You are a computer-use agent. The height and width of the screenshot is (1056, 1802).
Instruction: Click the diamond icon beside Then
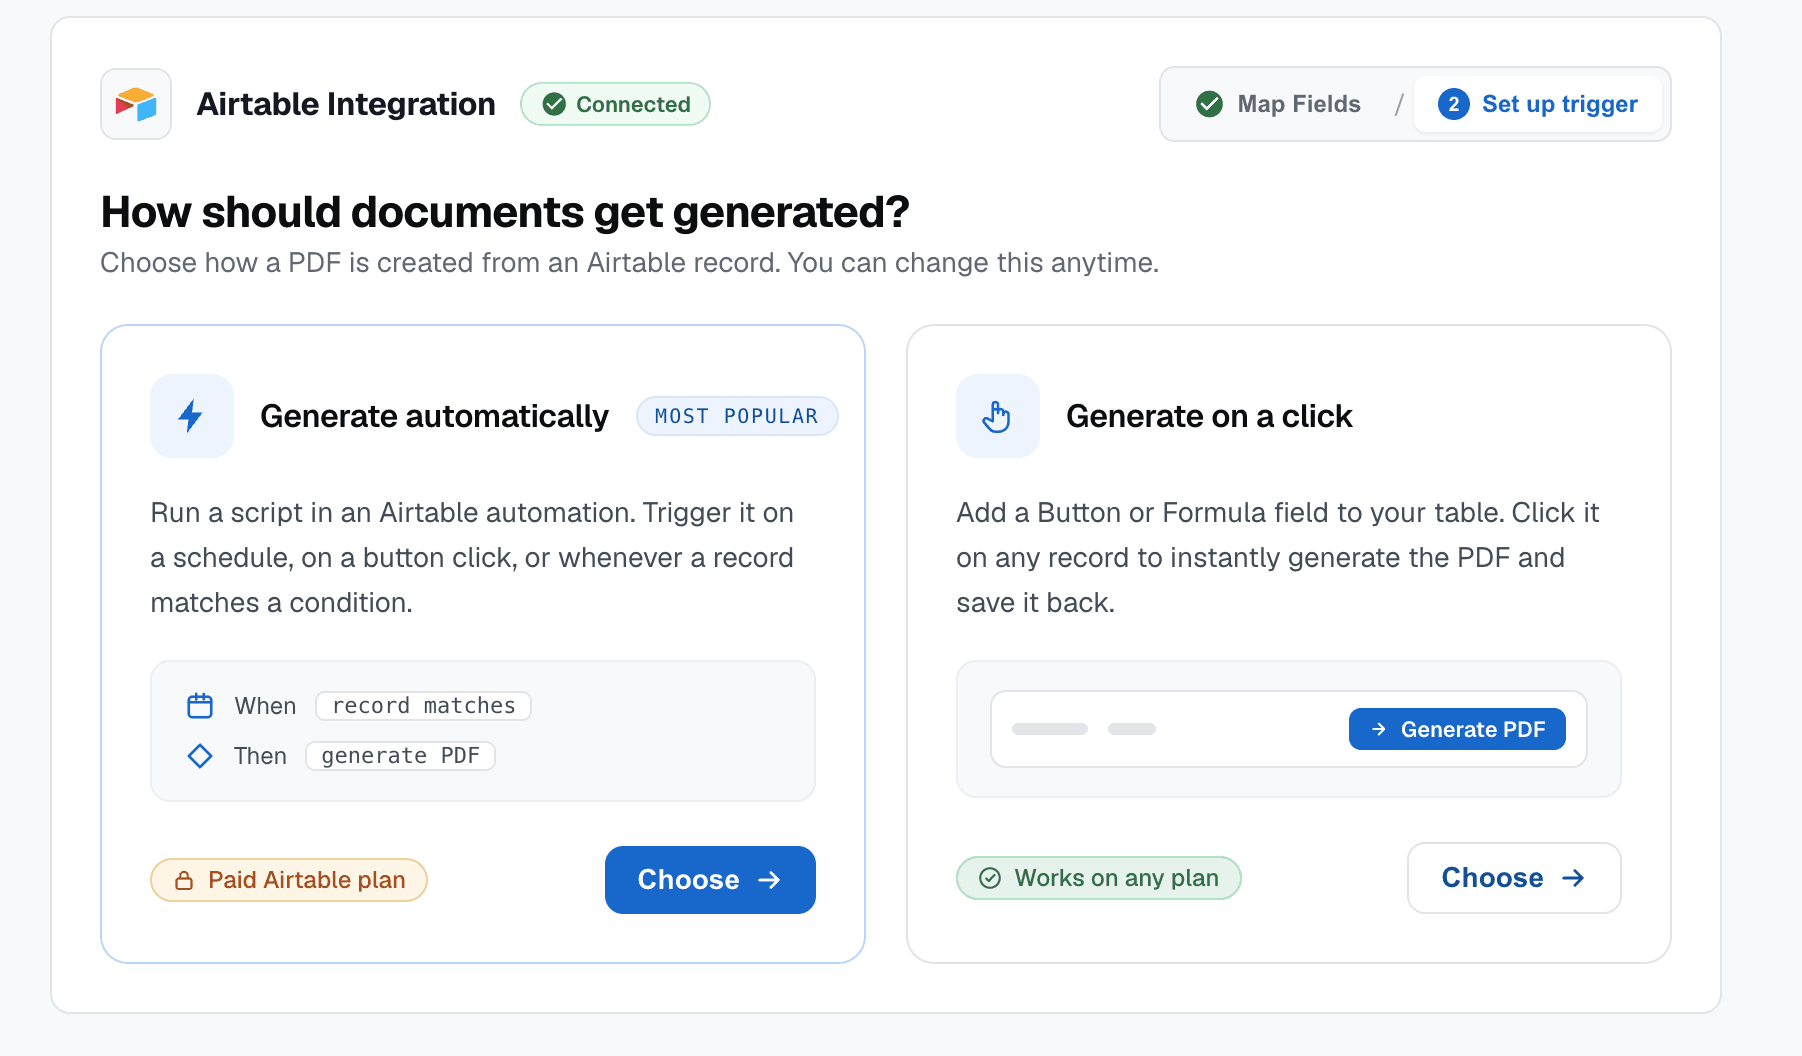click(200, 756)
